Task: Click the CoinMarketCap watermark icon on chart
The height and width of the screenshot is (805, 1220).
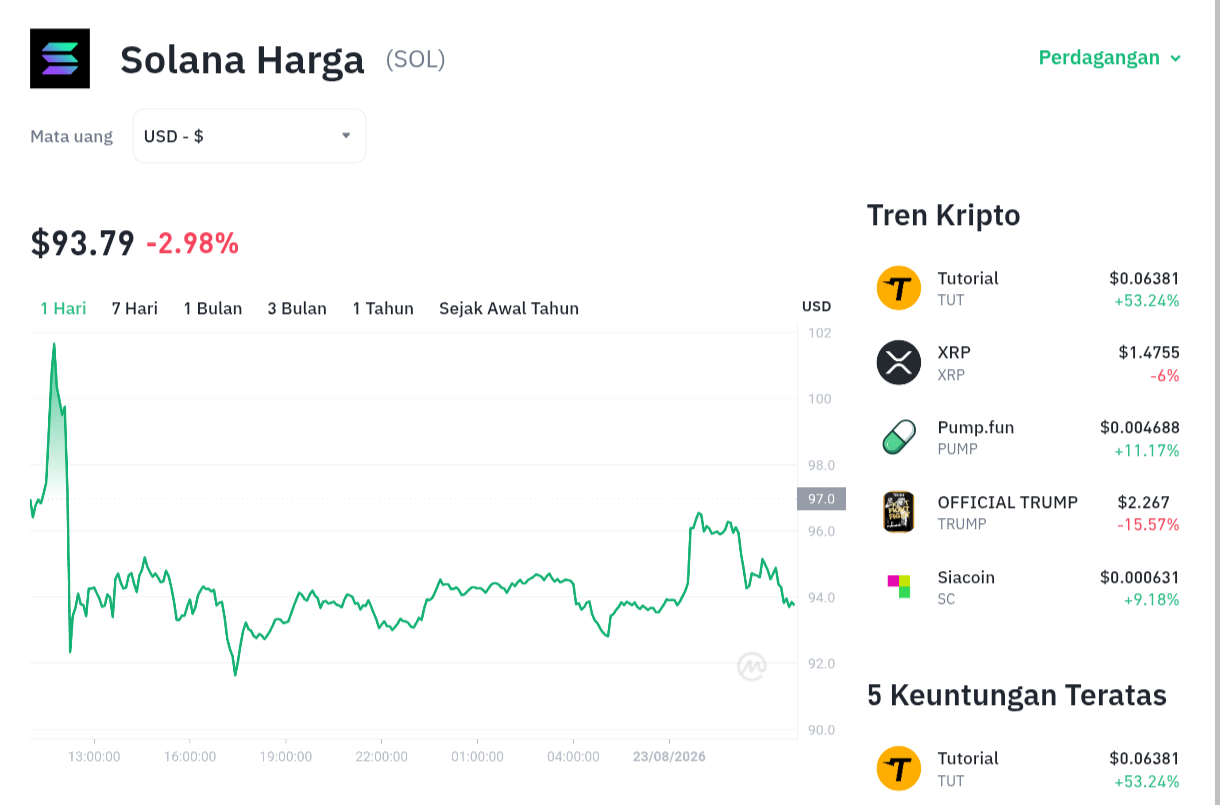Action: 752,666
